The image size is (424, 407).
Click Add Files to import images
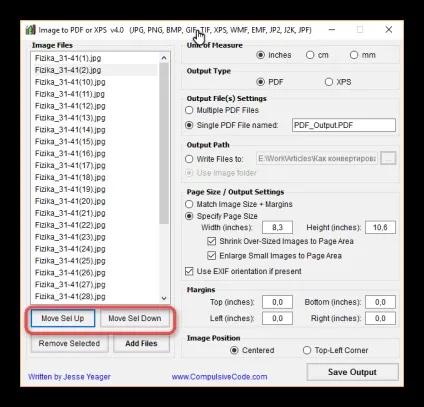[x=141, y=343]
